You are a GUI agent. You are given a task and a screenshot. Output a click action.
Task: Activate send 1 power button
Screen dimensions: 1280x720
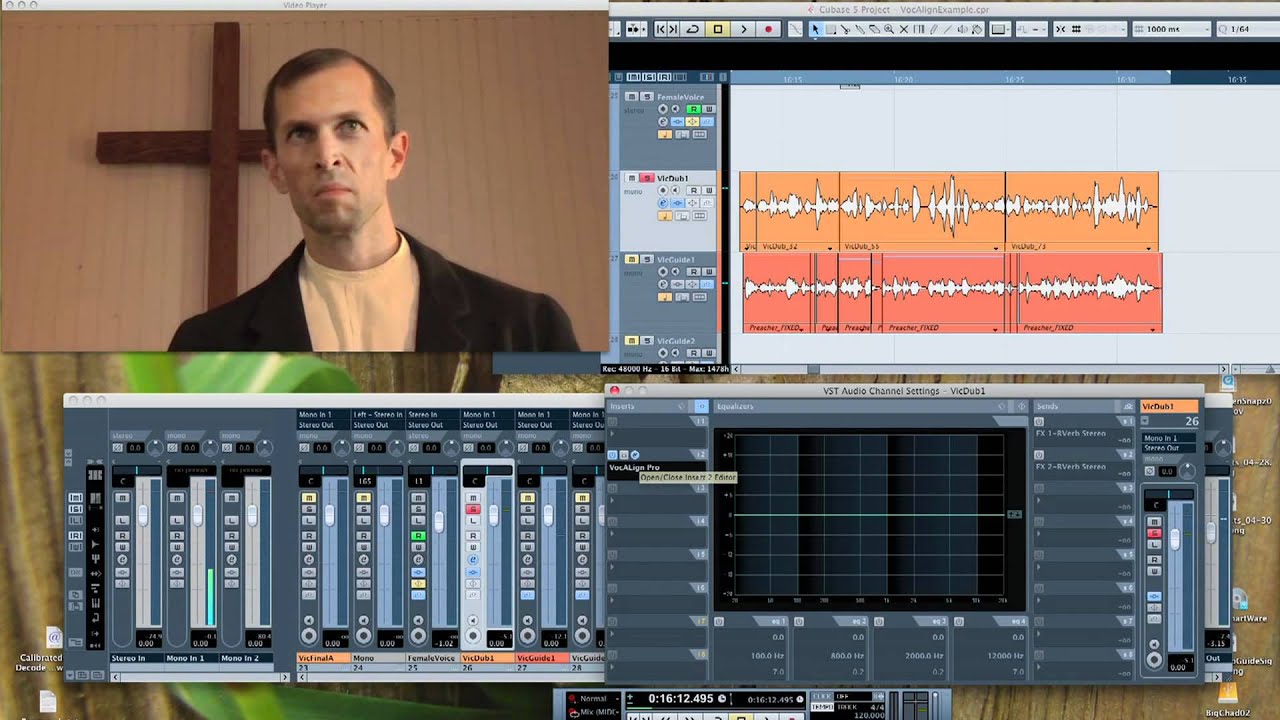tap(1038, 421)
